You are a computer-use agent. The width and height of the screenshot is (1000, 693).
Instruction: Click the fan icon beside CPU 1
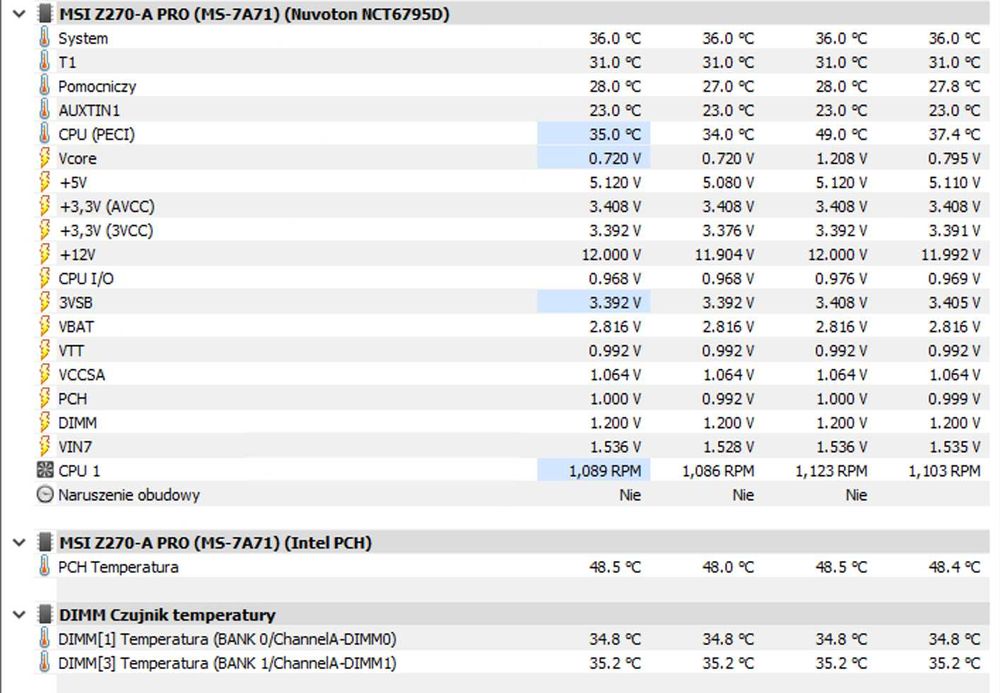[x=44, y=470]
